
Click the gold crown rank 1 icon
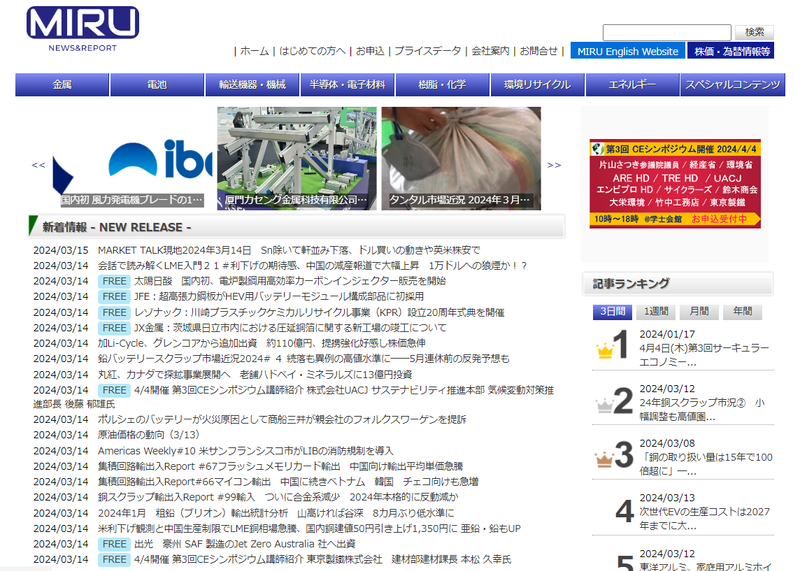[x=604, y=350]
